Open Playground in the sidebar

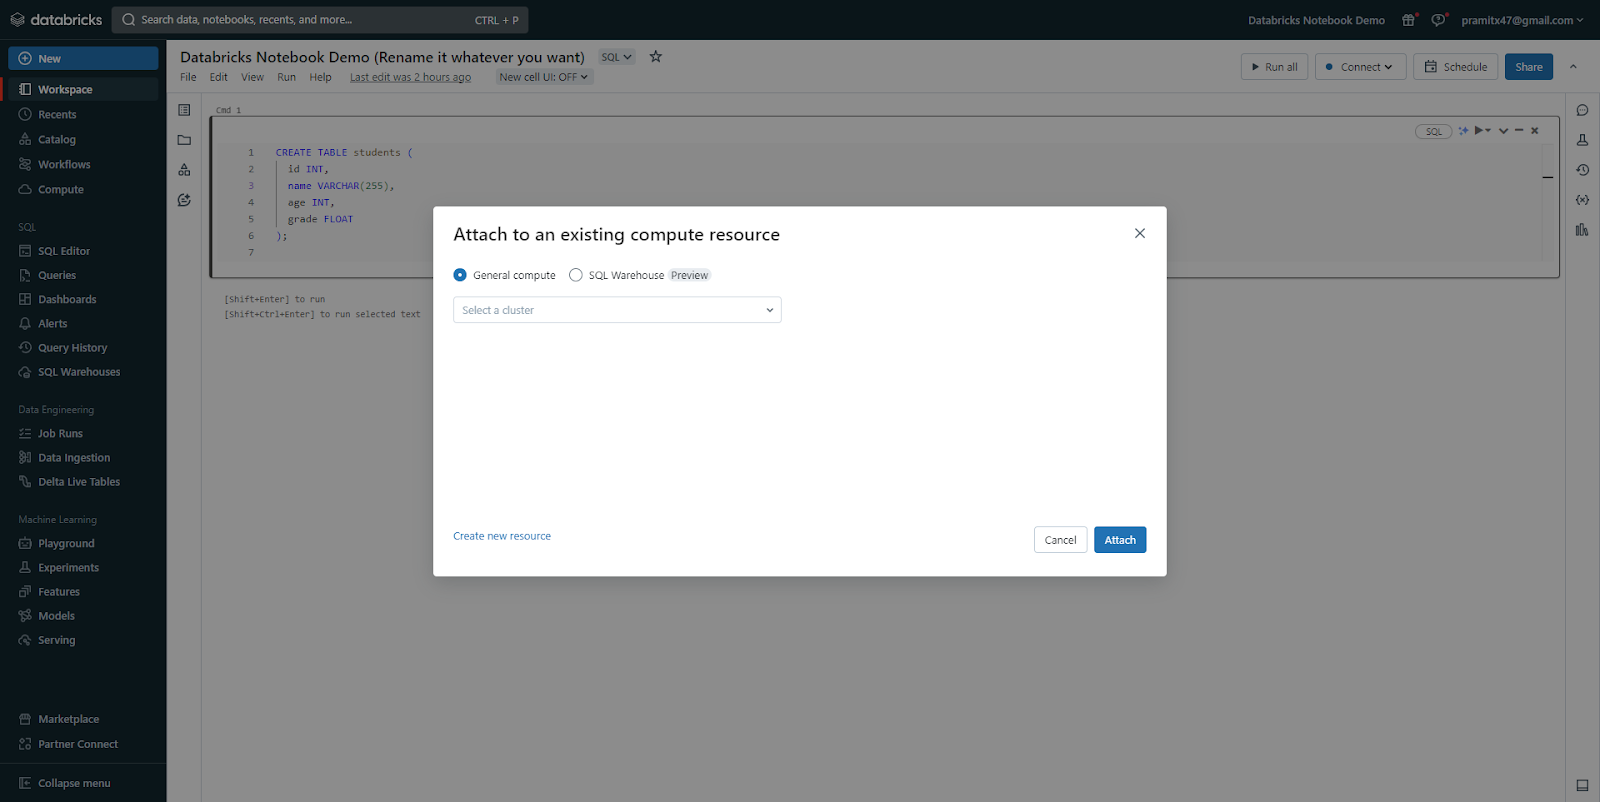click(83, 543)
